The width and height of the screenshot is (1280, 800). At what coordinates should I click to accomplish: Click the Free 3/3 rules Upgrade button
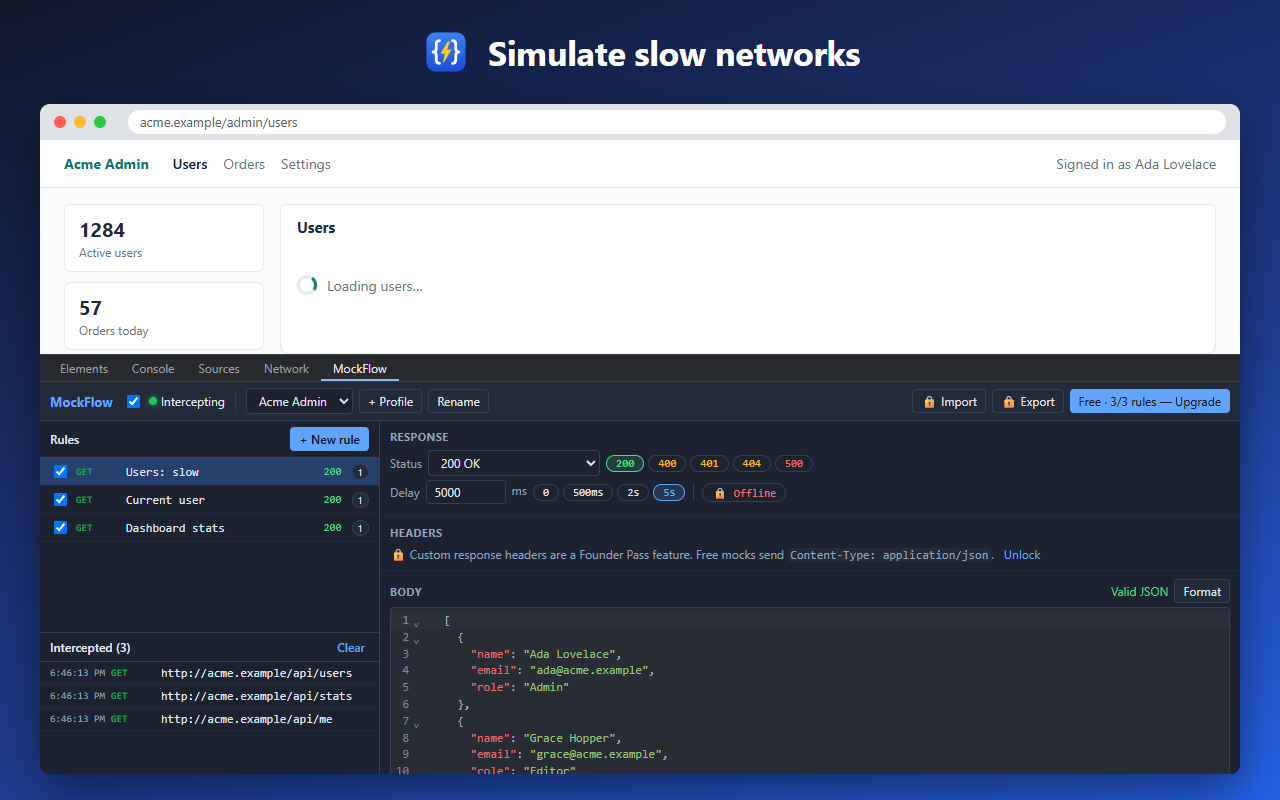coord(1150,402)
